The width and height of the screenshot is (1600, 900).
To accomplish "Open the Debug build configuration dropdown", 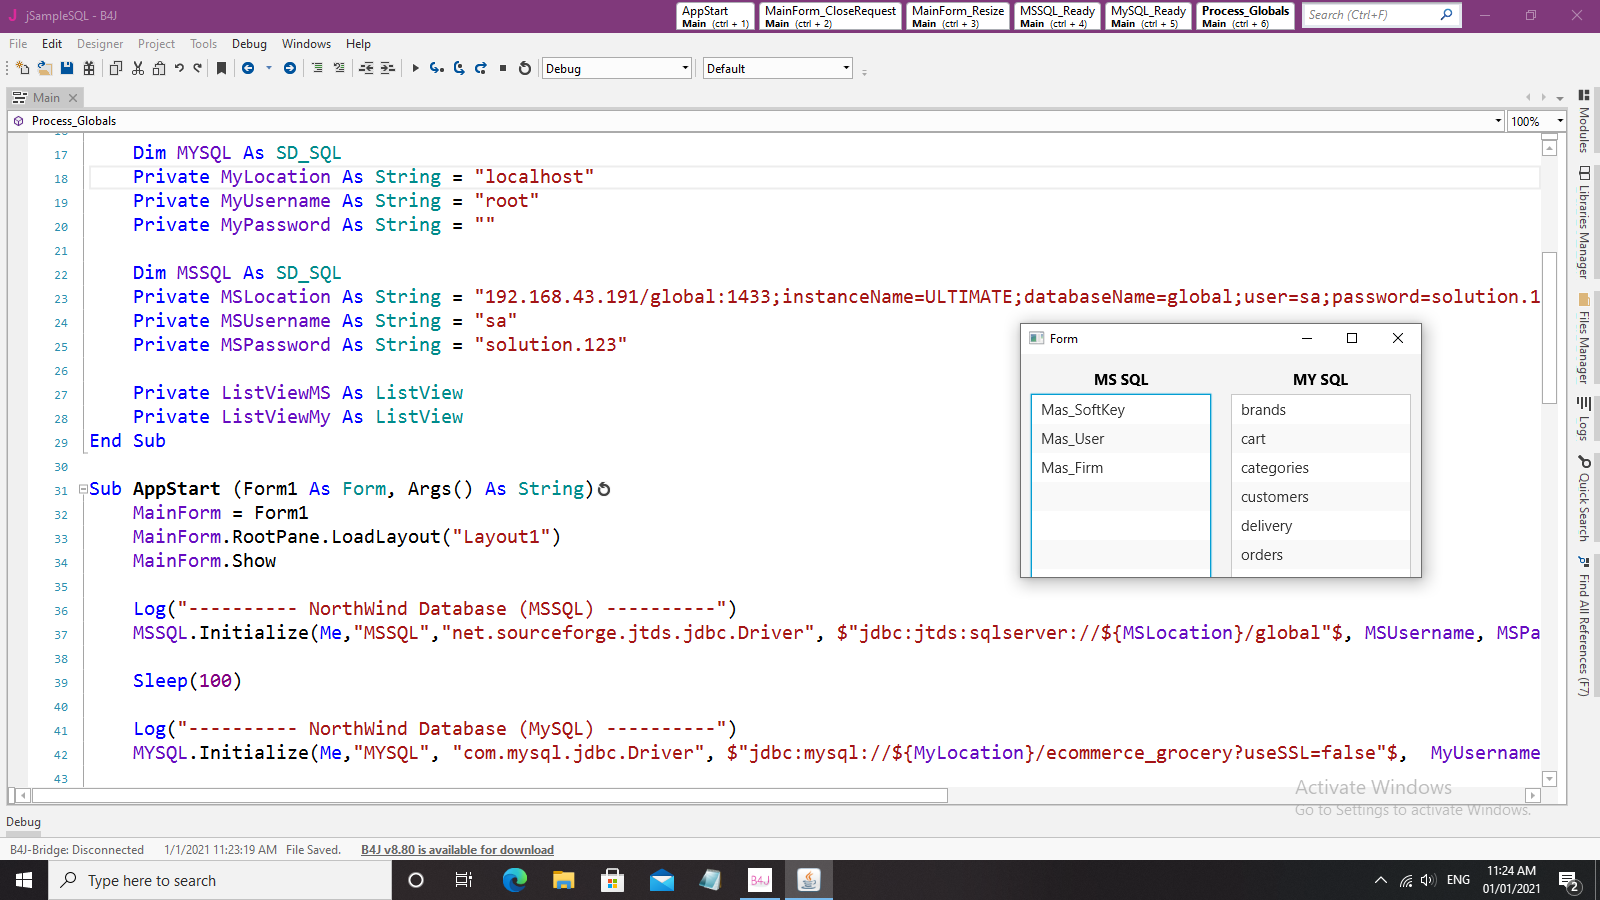I will (617, 68).
